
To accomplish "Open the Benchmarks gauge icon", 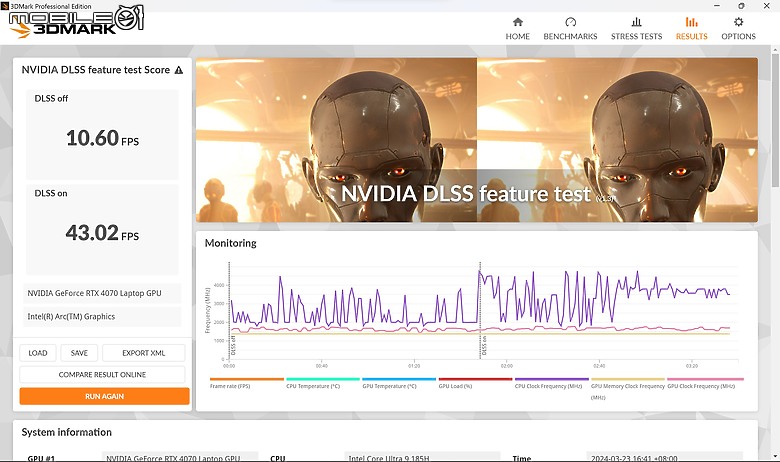I will pos(570,22).
